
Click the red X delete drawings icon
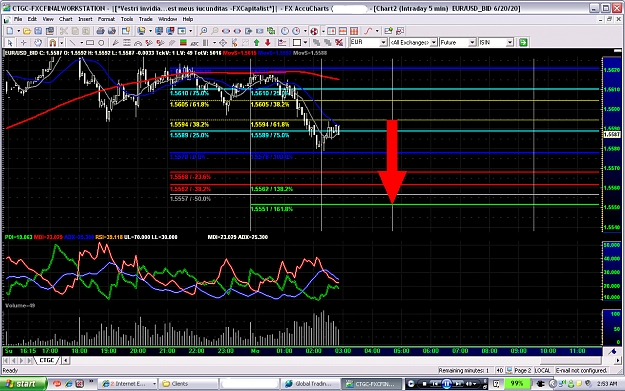pyautogui.click(x=339, y=42)
